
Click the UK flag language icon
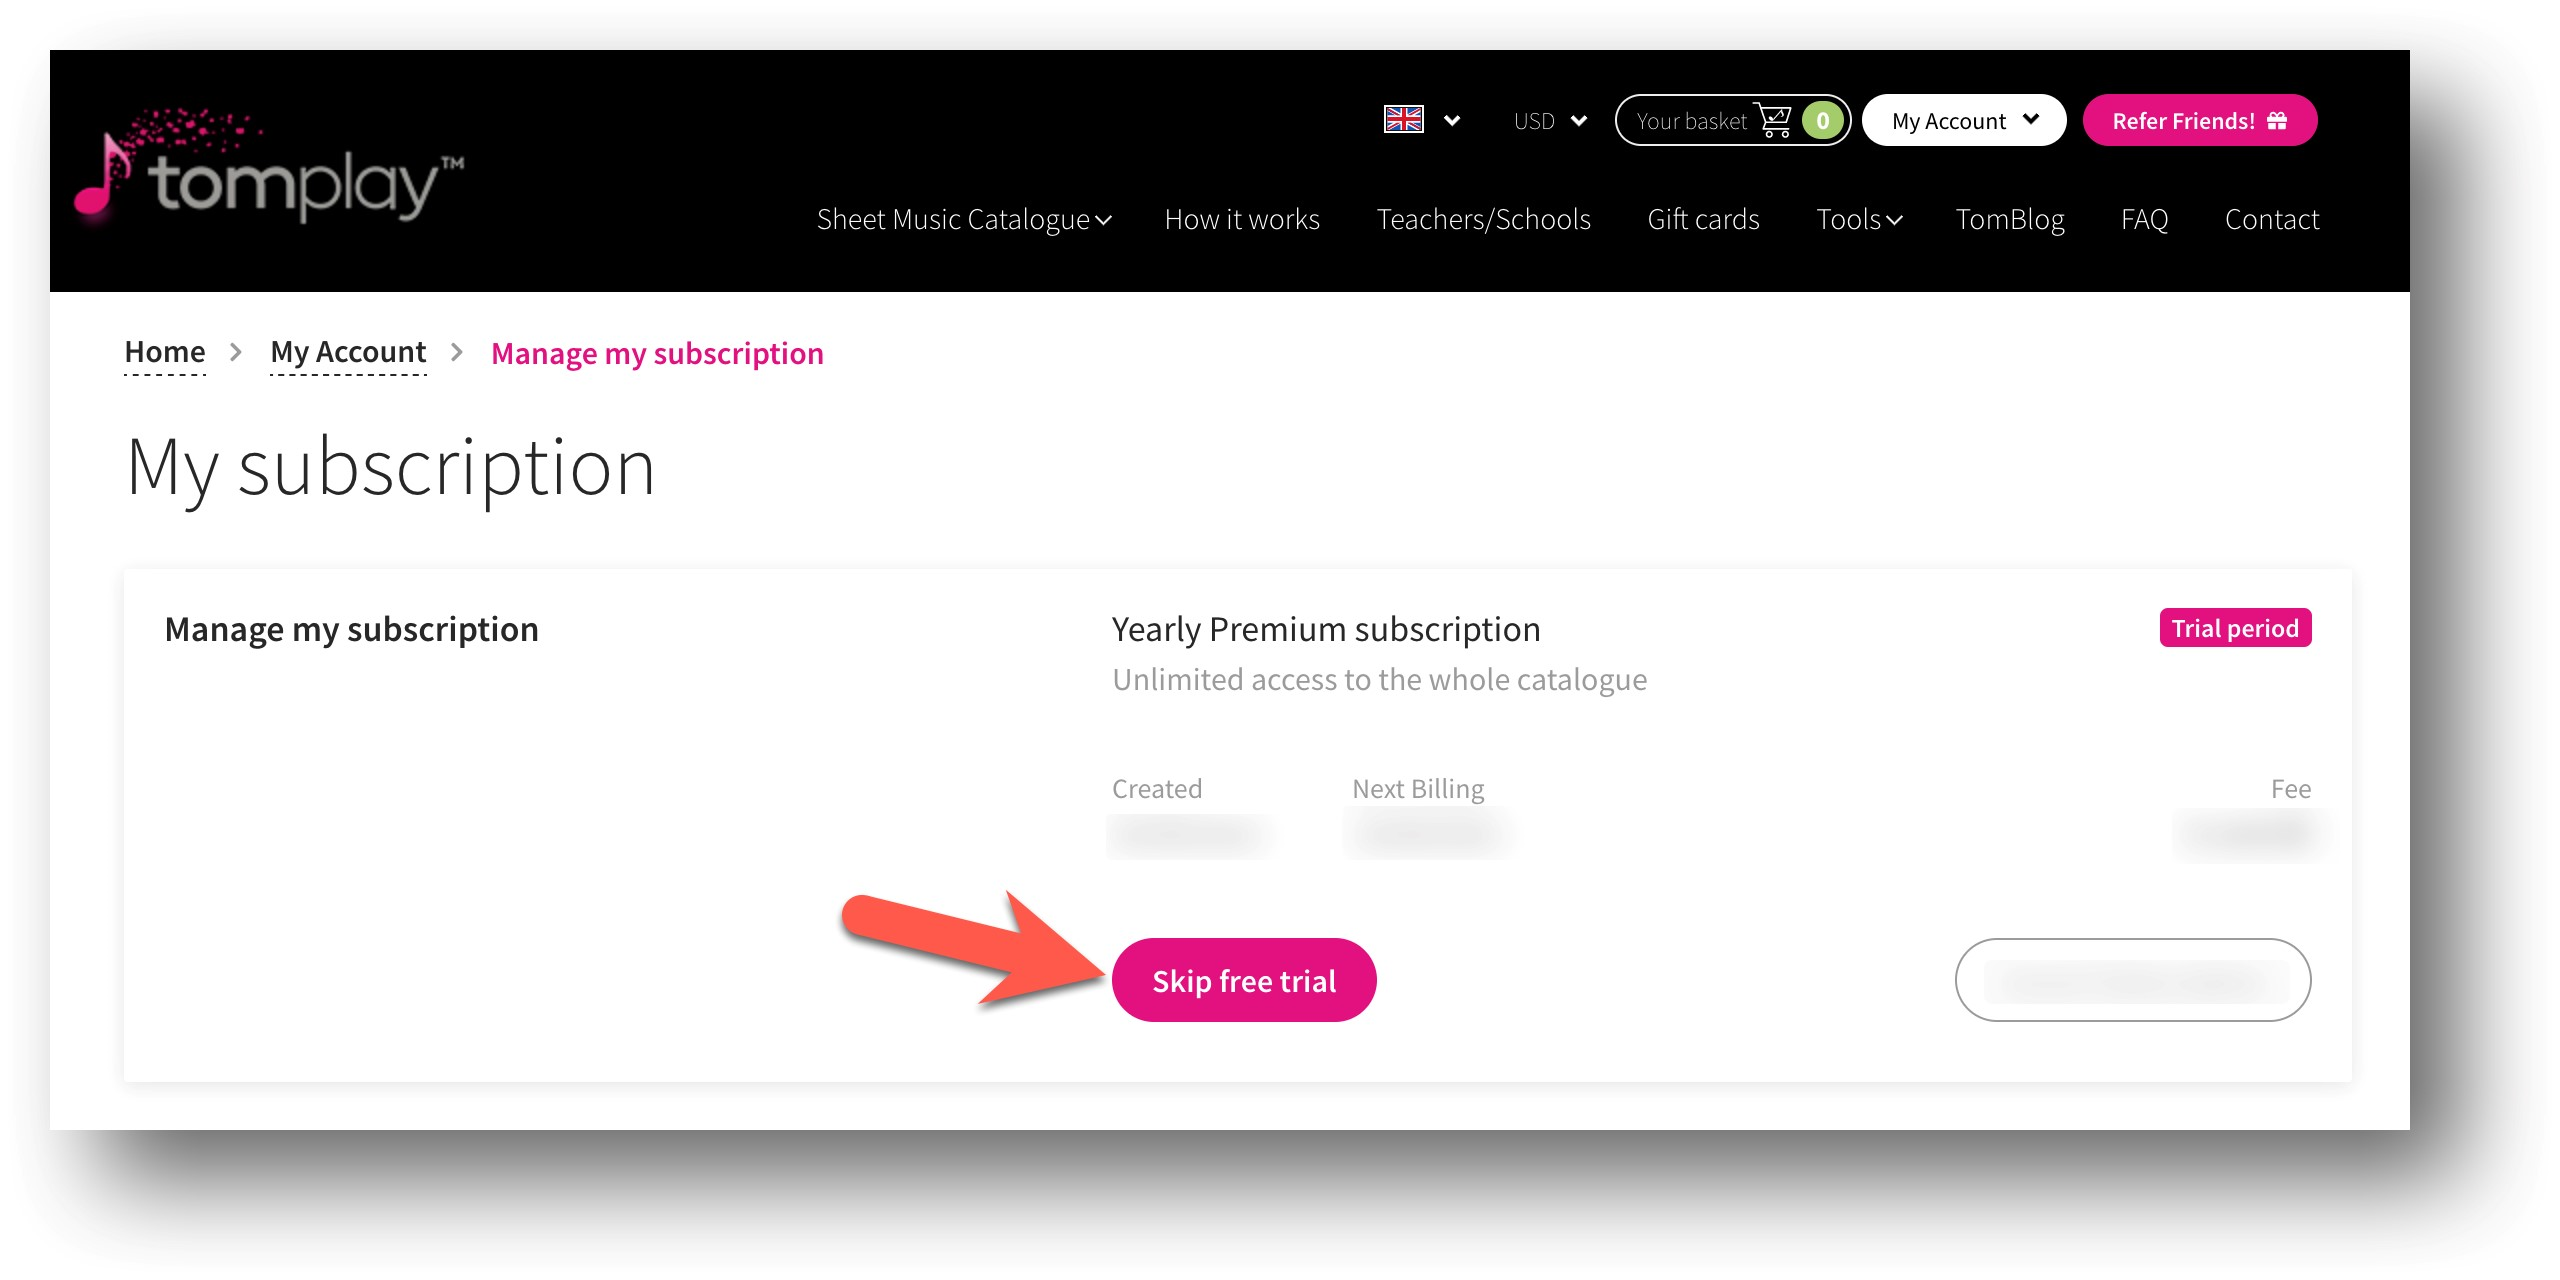1403,120
